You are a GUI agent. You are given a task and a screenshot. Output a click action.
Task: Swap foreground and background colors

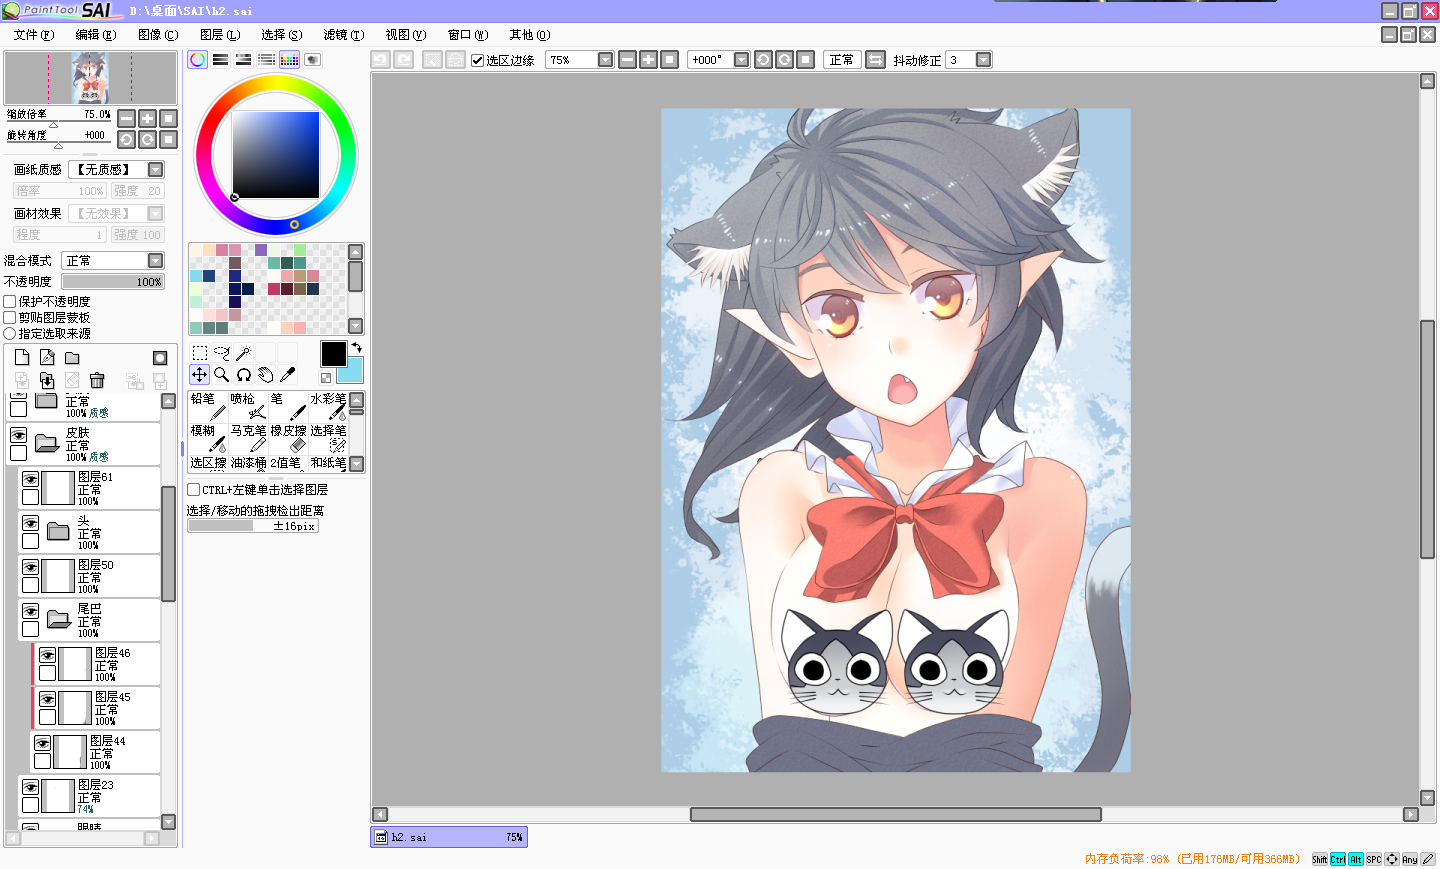pyautogui.click(x=356, y=348)
